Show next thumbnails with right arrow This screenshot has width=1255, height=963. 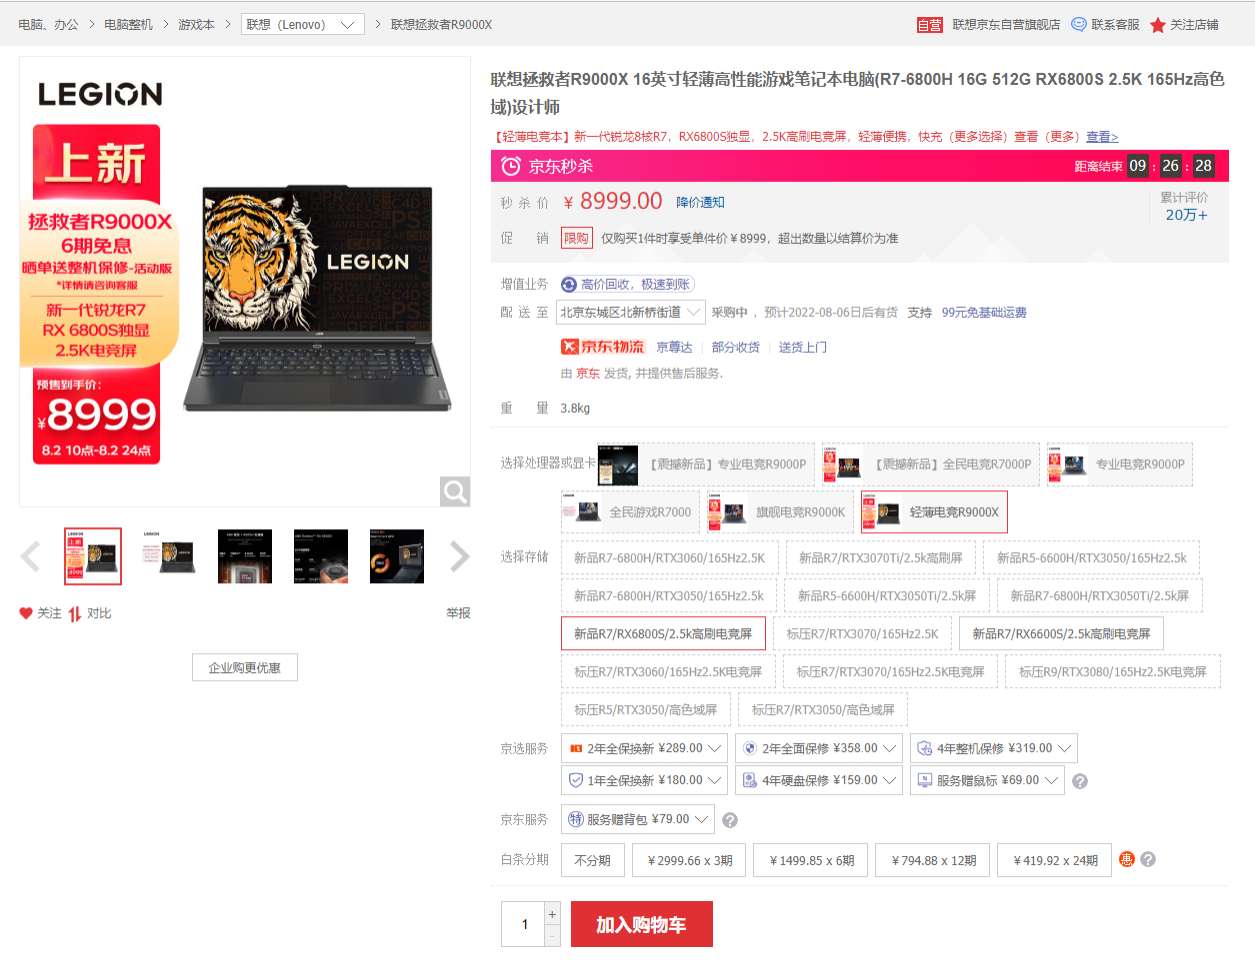click(459, 556)
